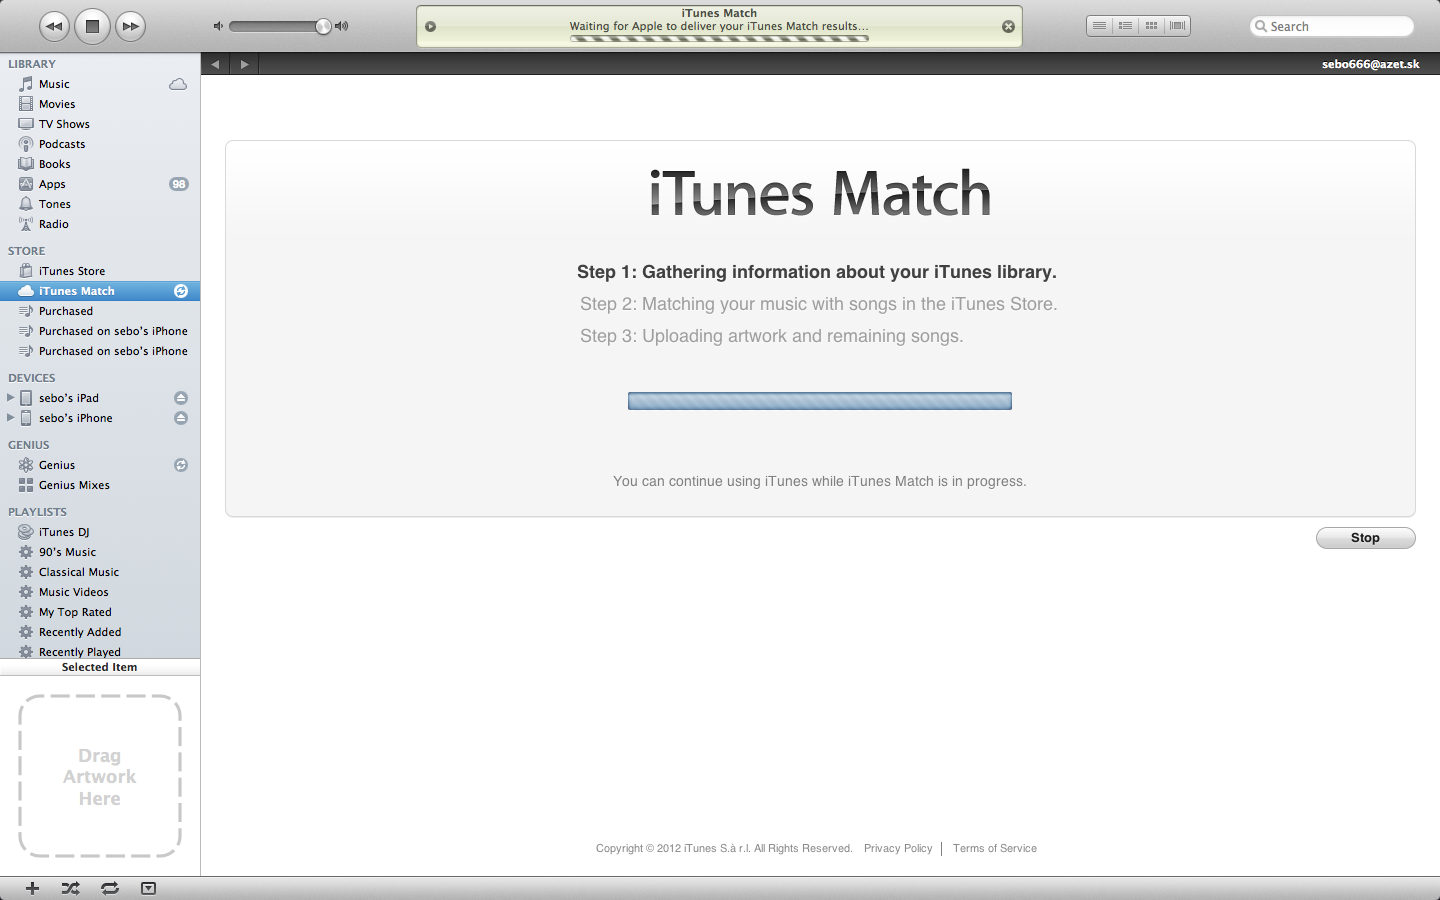Viewport: 1440px width, 900px height.
Task: Expand sebo's iPhone device
Action: (11, 418)
